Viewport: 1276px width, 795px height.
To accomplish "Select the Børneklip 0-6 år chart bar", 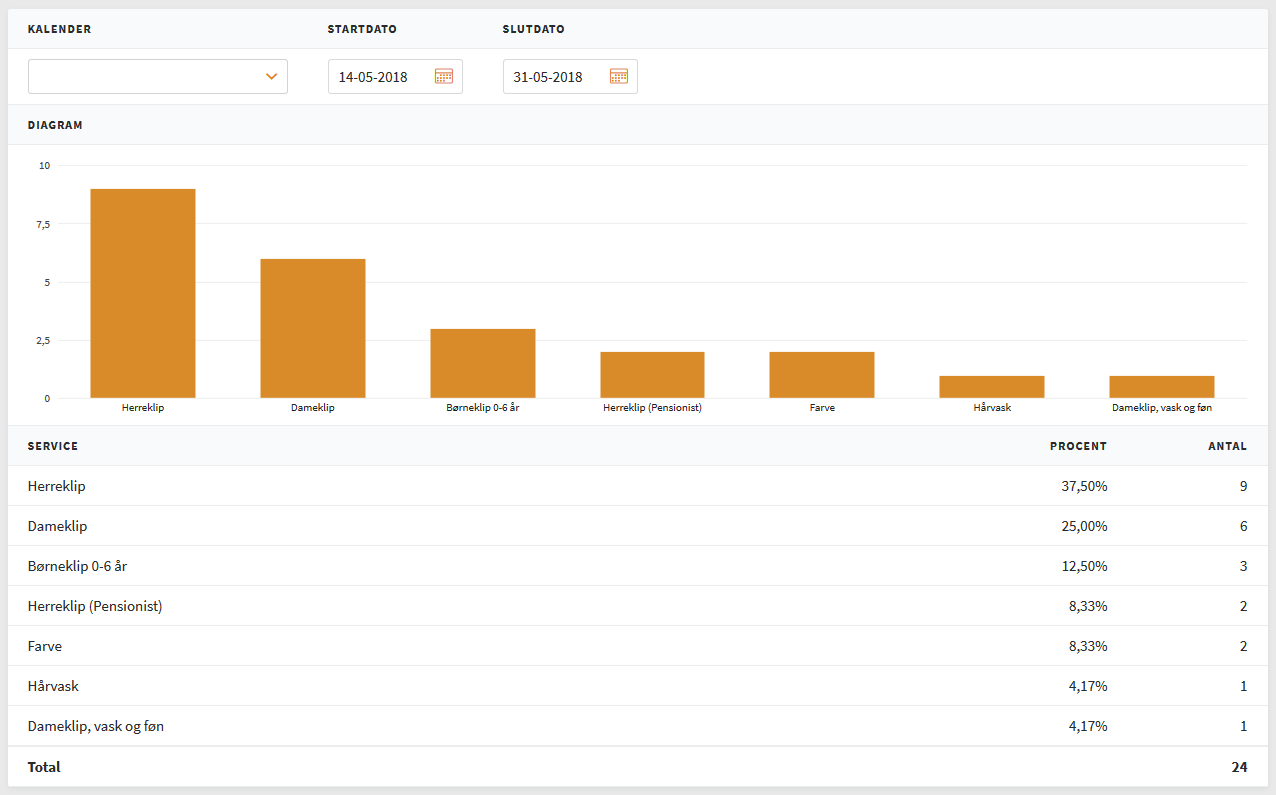I will click(483, 363).
